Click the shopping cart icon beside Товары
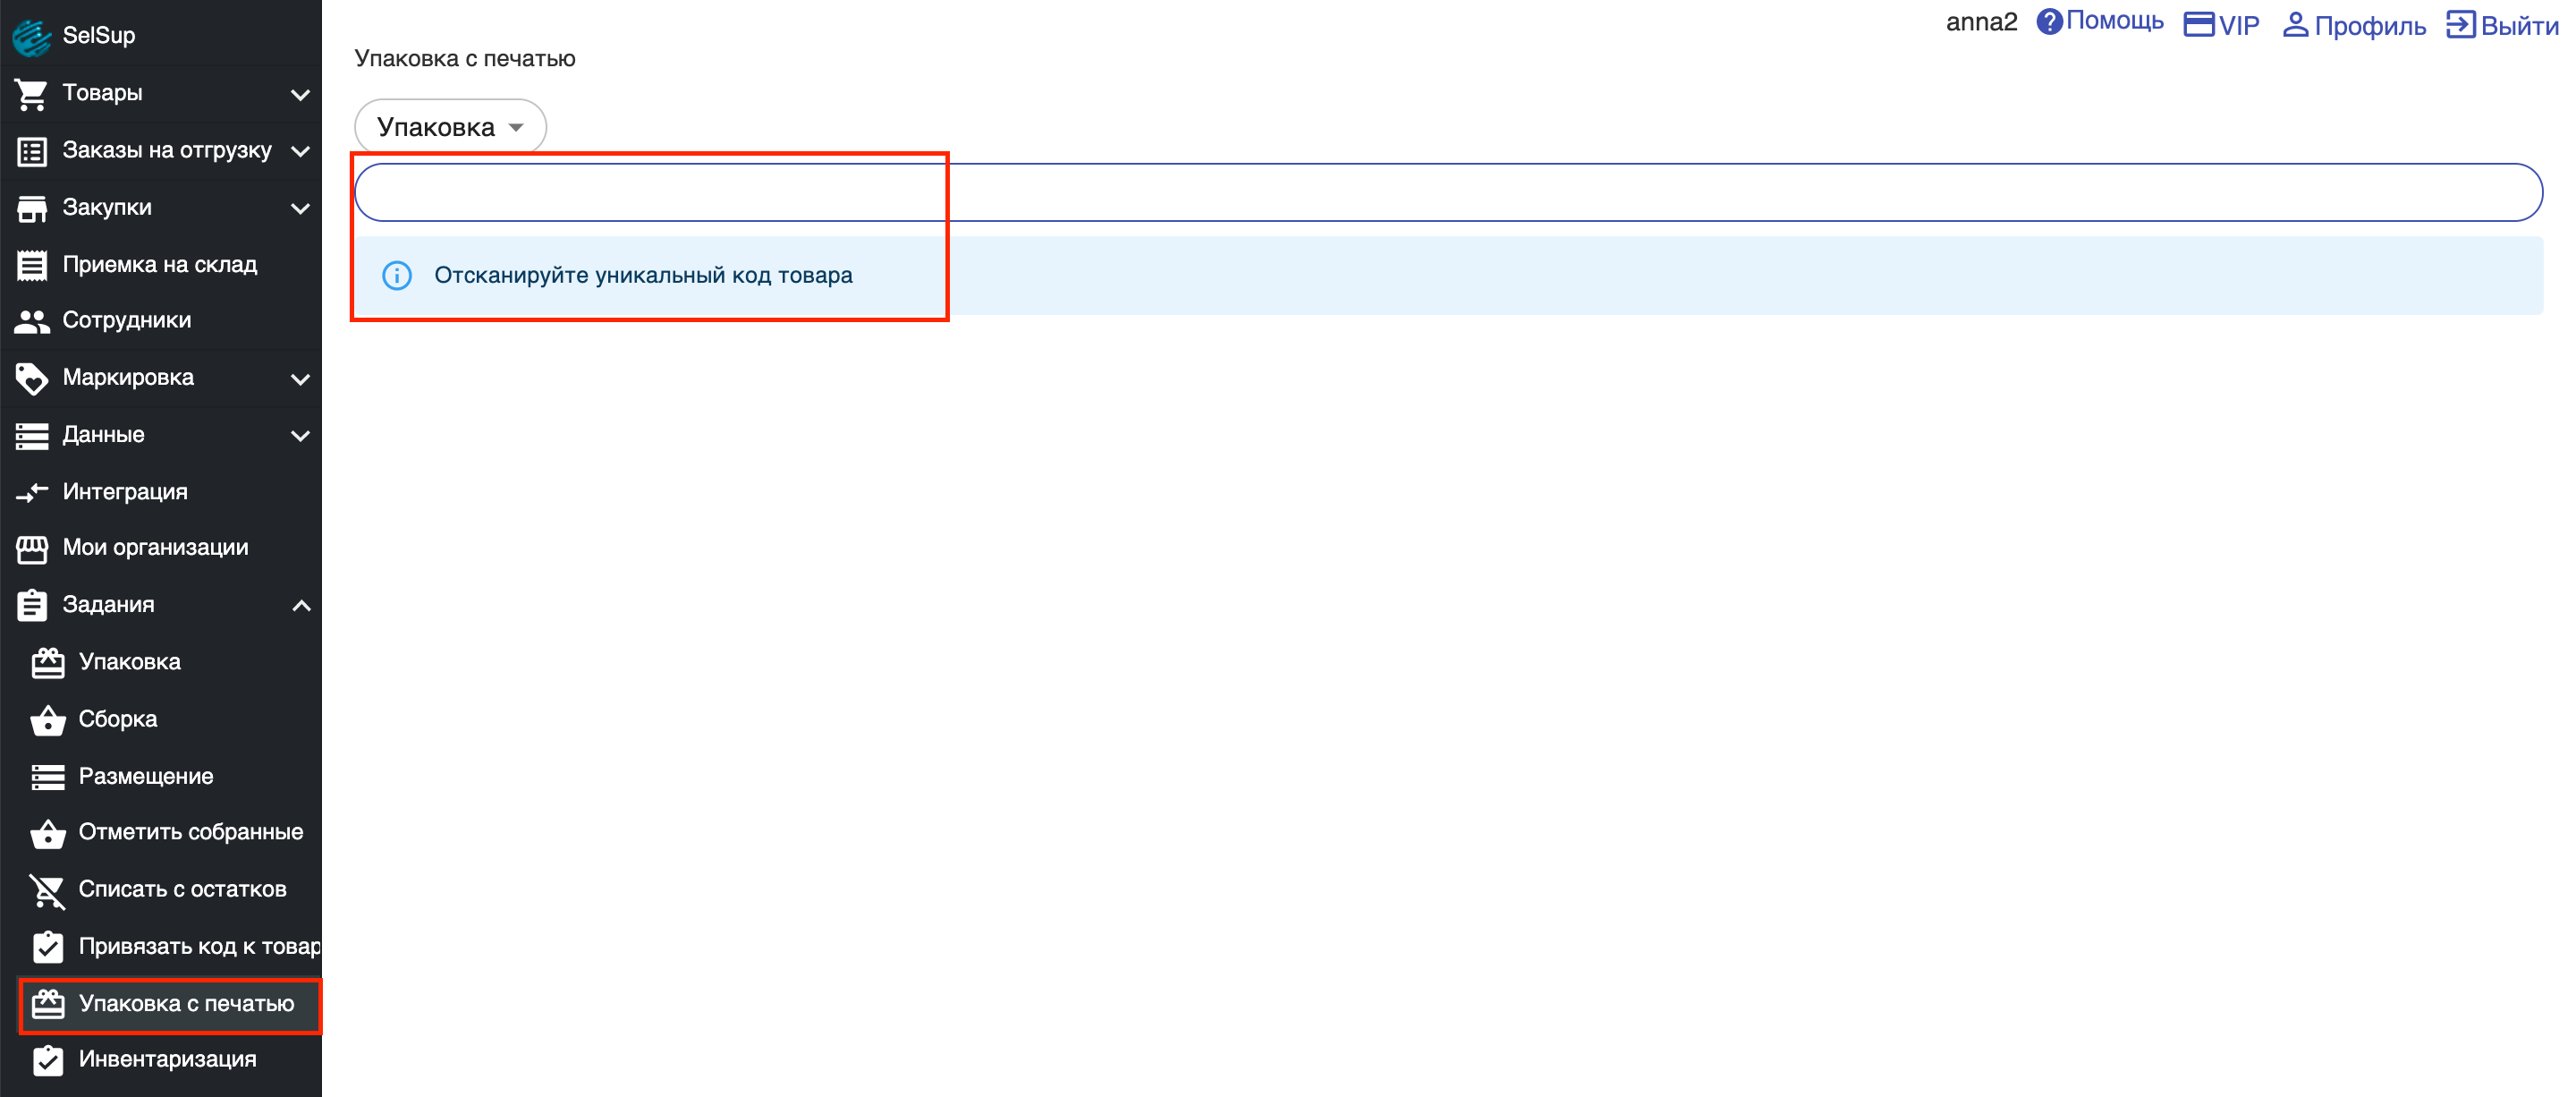Image resolution: width=2576 pixels, height=1097 pixels. [x=32, y=94]
